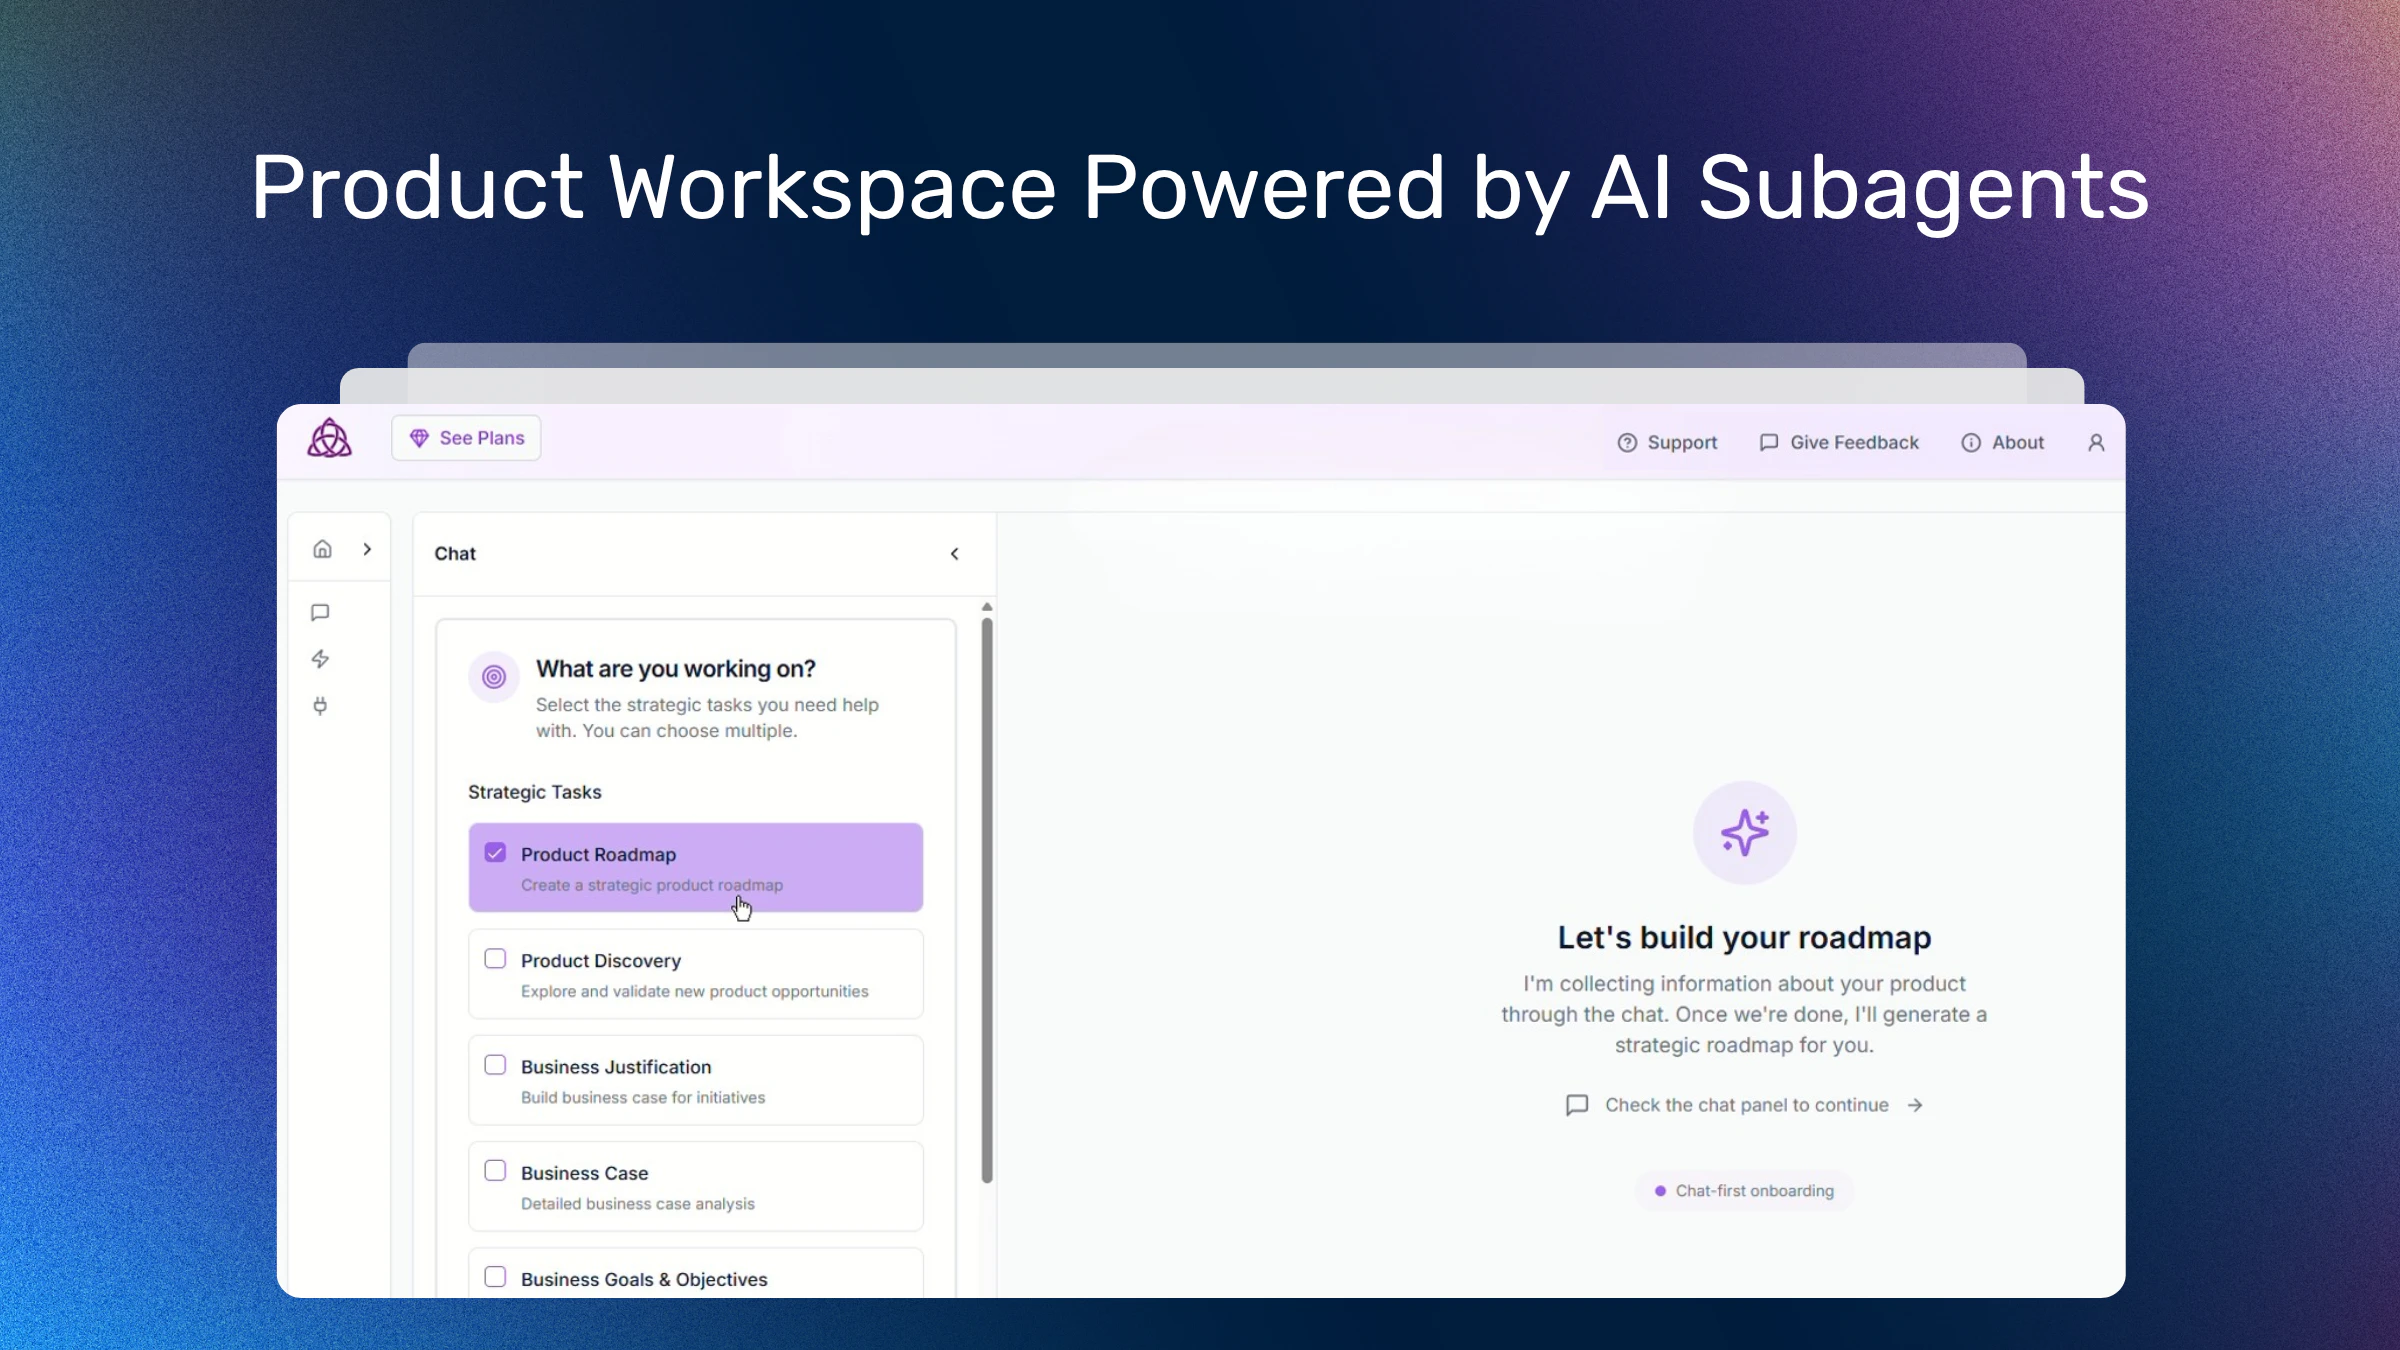Click the purple app logo icon
2400x1350 pixels.
pos(329,438)
